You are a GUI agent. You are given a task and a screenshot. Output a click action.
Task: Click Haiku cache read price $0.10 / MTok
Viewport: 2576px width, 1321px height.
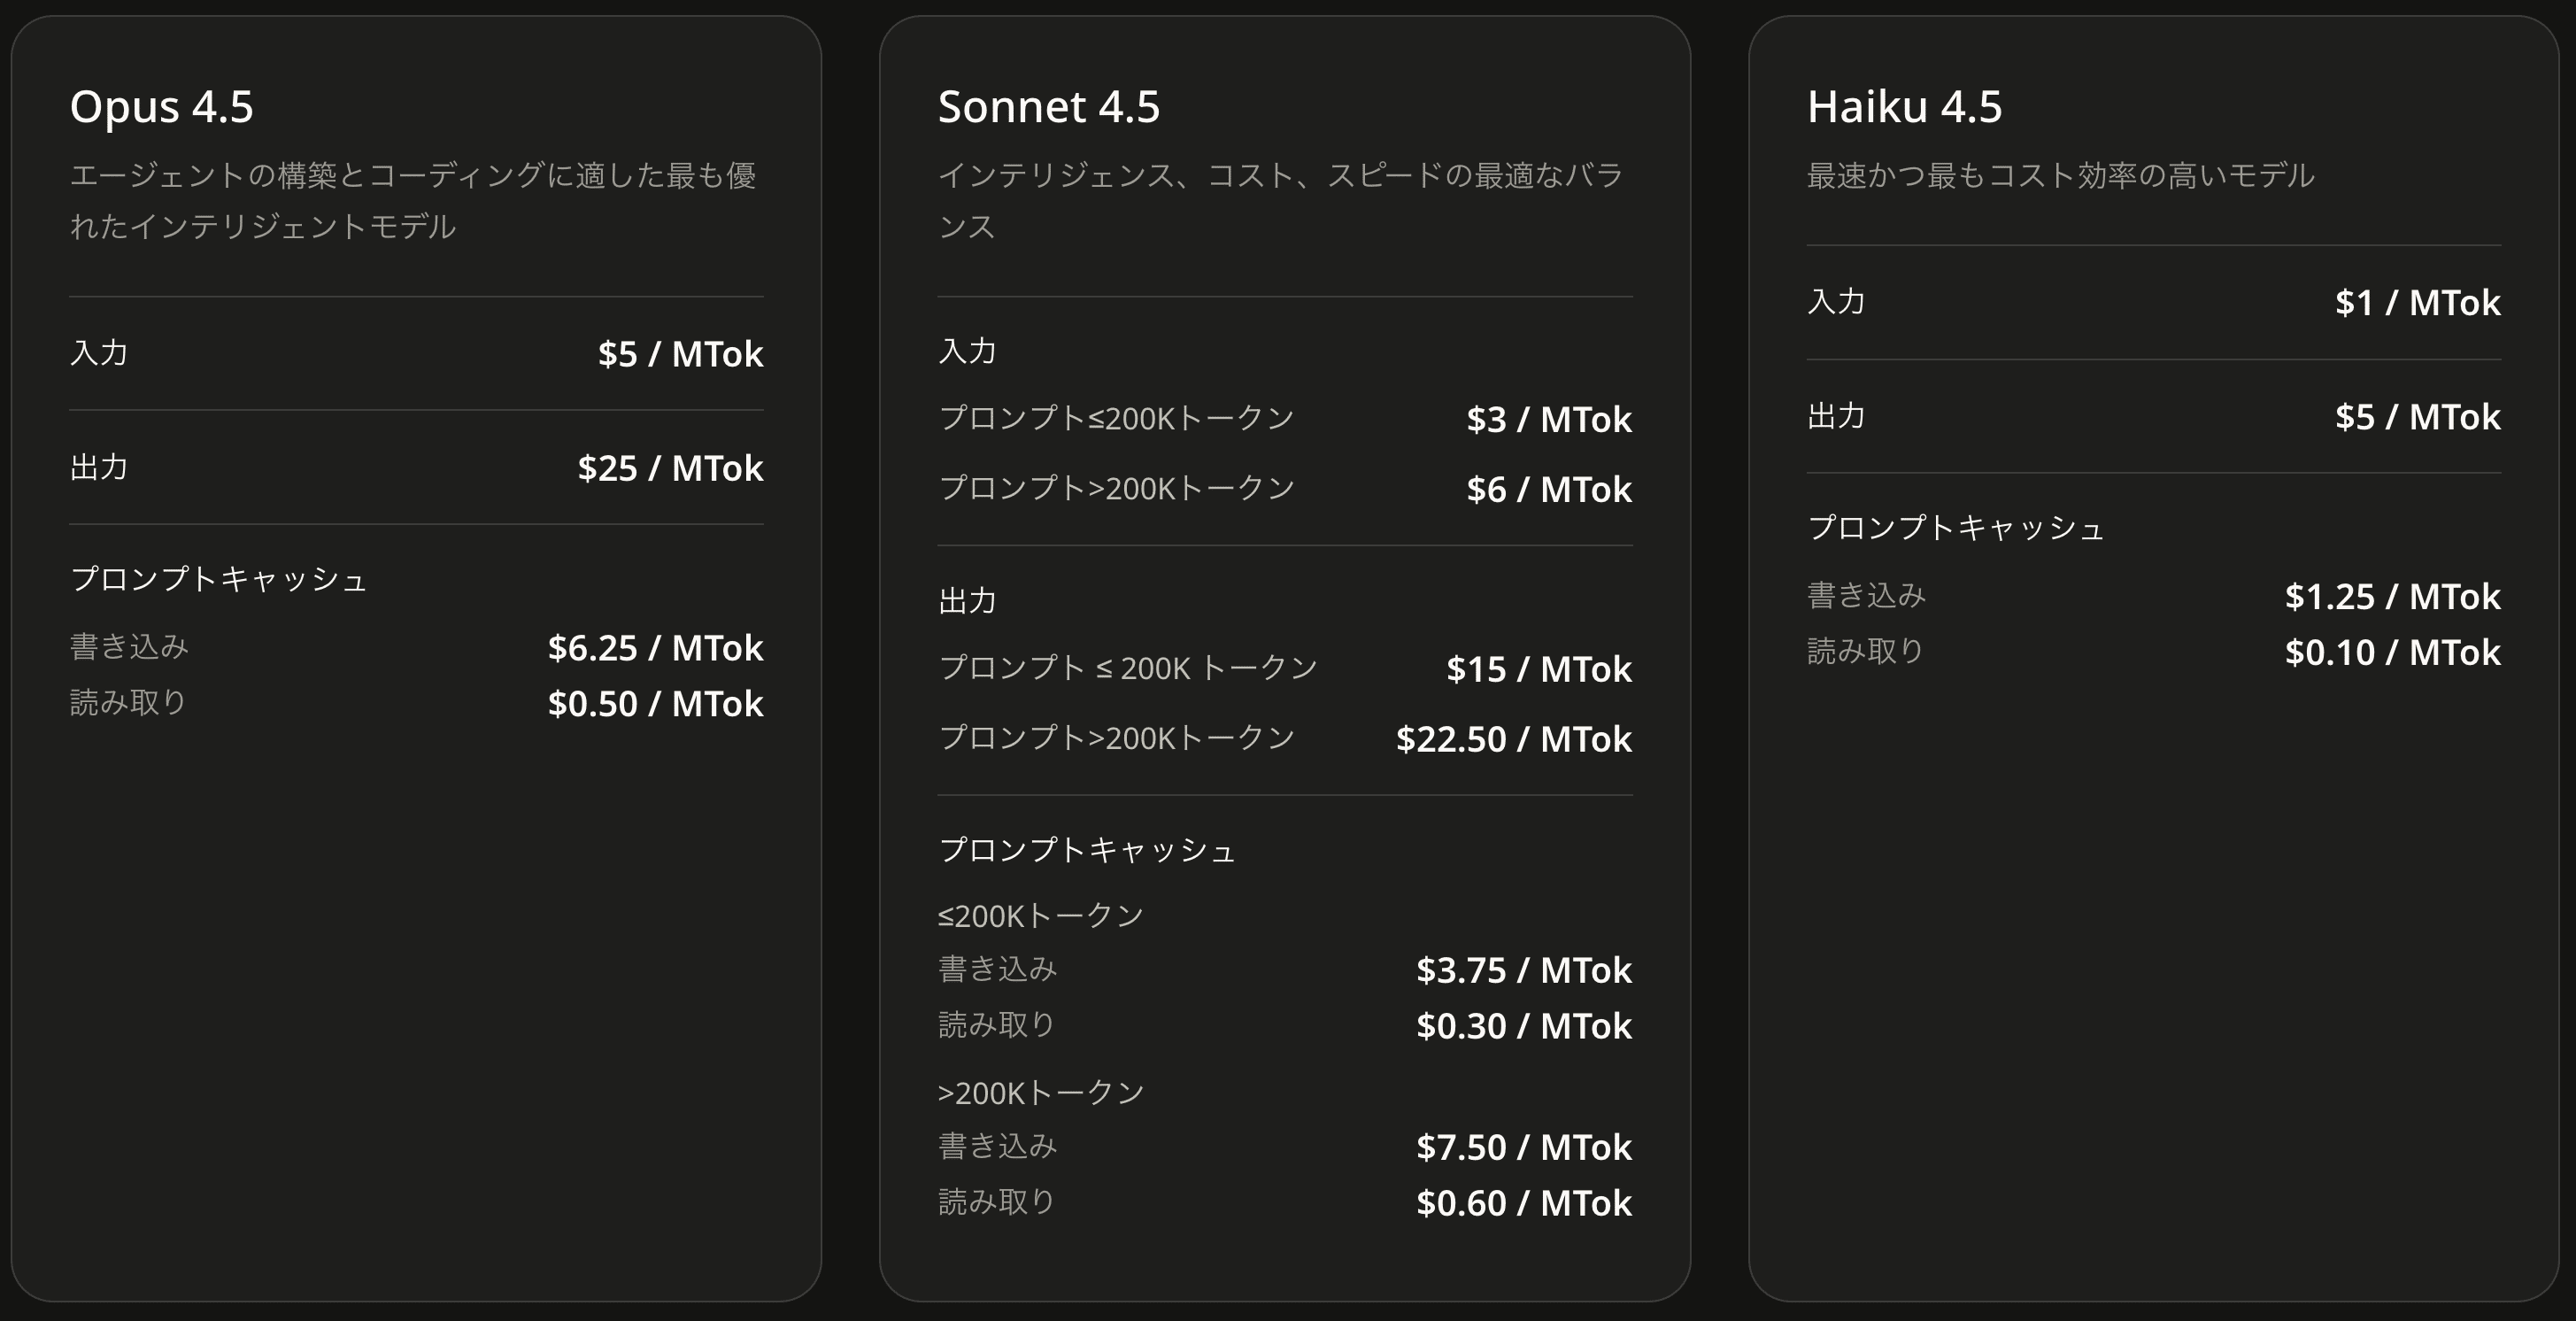[x=2392, y=652]
